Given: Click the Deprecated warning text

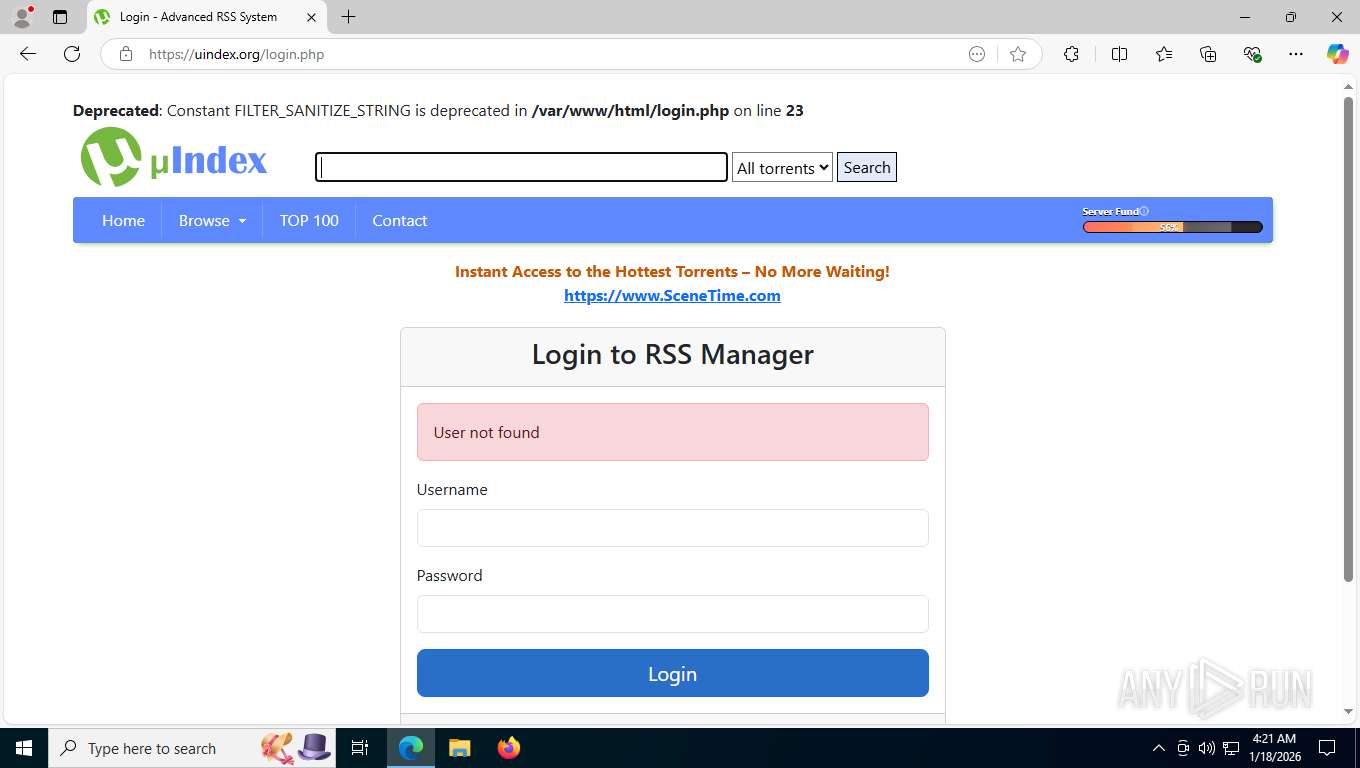Looking at the screenshot, I should [438, 111].
